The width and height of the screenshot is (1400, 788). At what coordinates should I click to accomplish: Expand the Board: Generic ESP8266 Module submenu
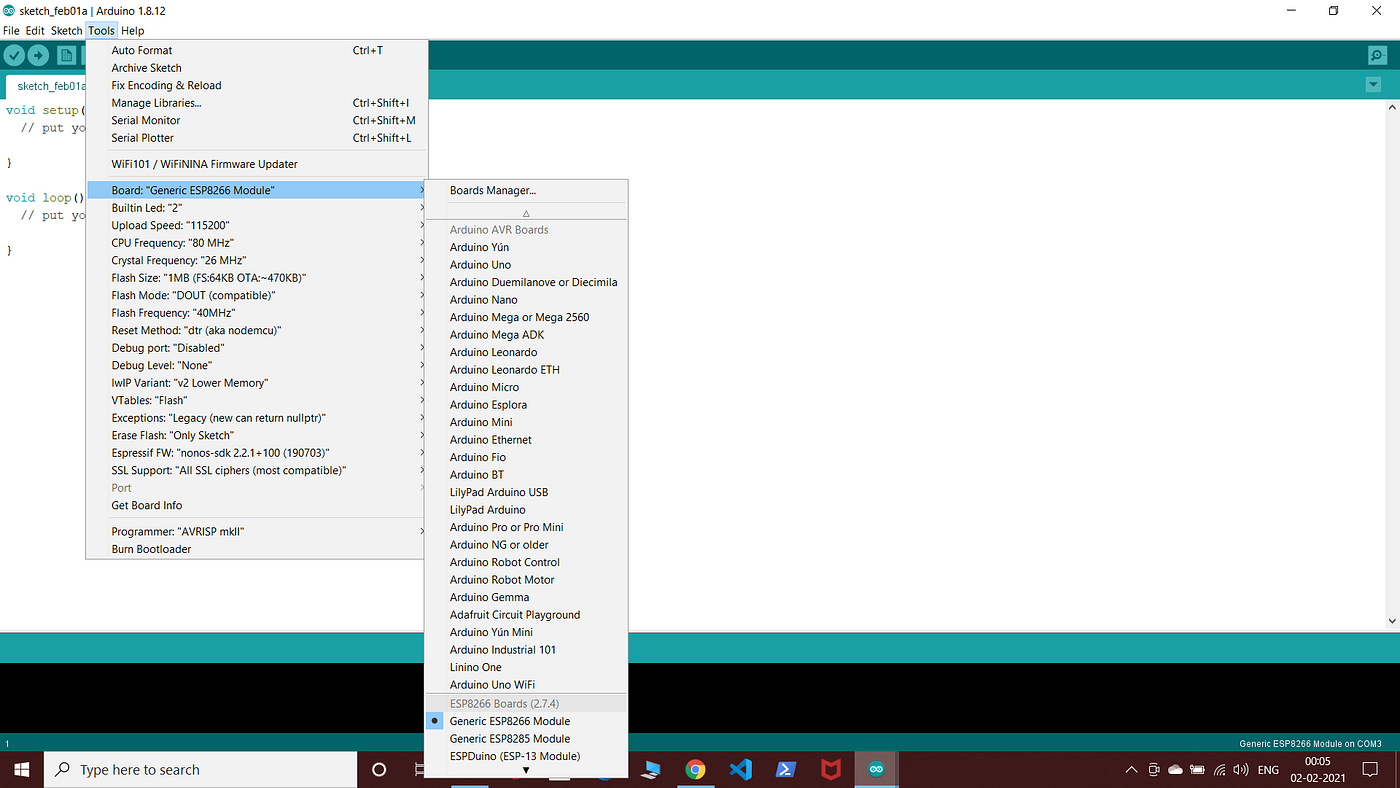[256, 190]
